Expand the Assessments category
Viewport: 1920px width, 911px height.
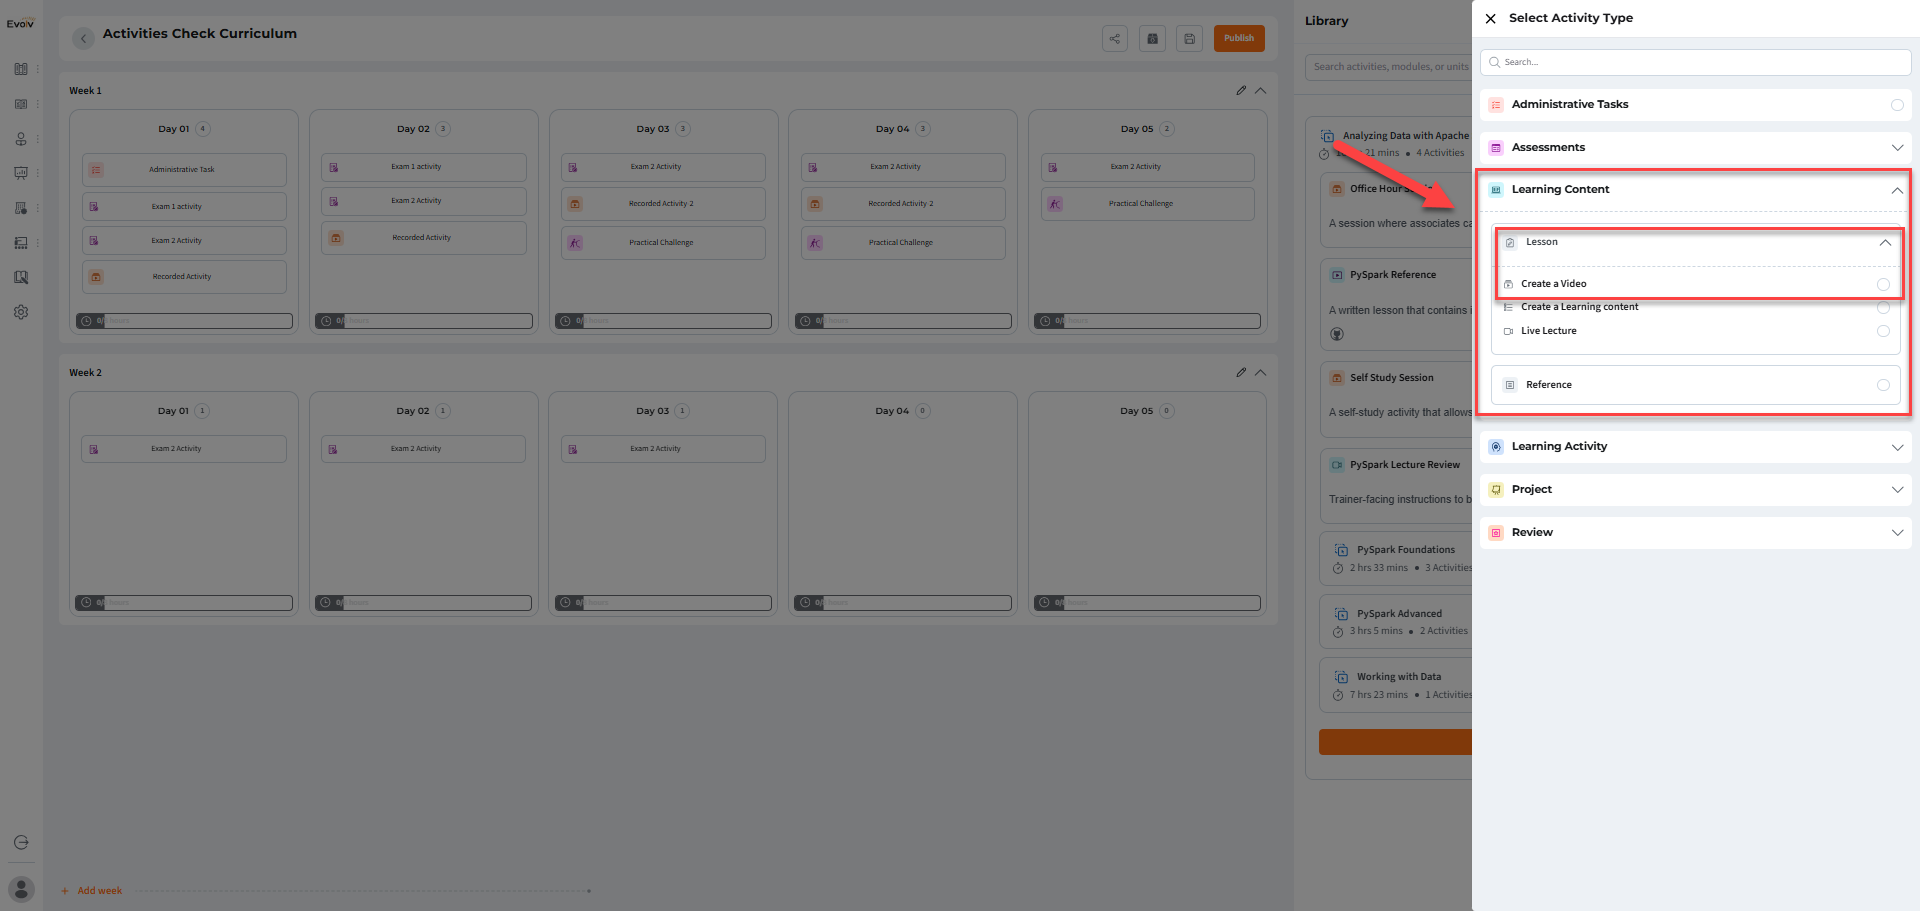[1897, 148]
